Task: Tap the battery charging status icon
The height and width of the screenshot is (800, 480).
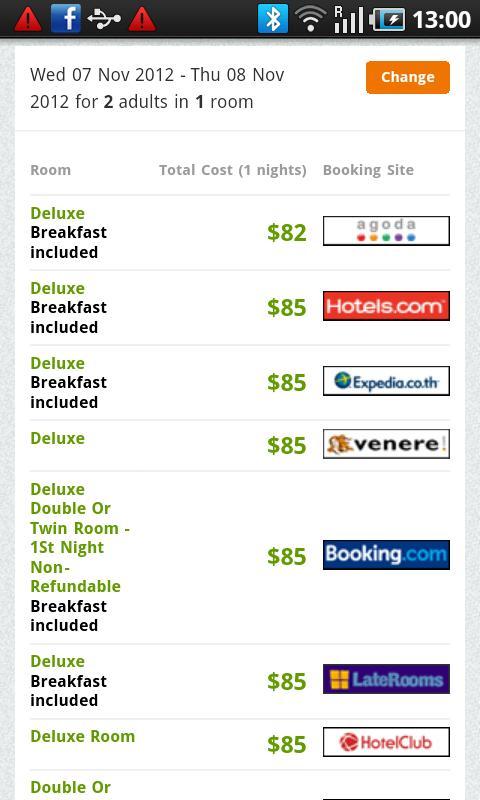Action: 387,19
